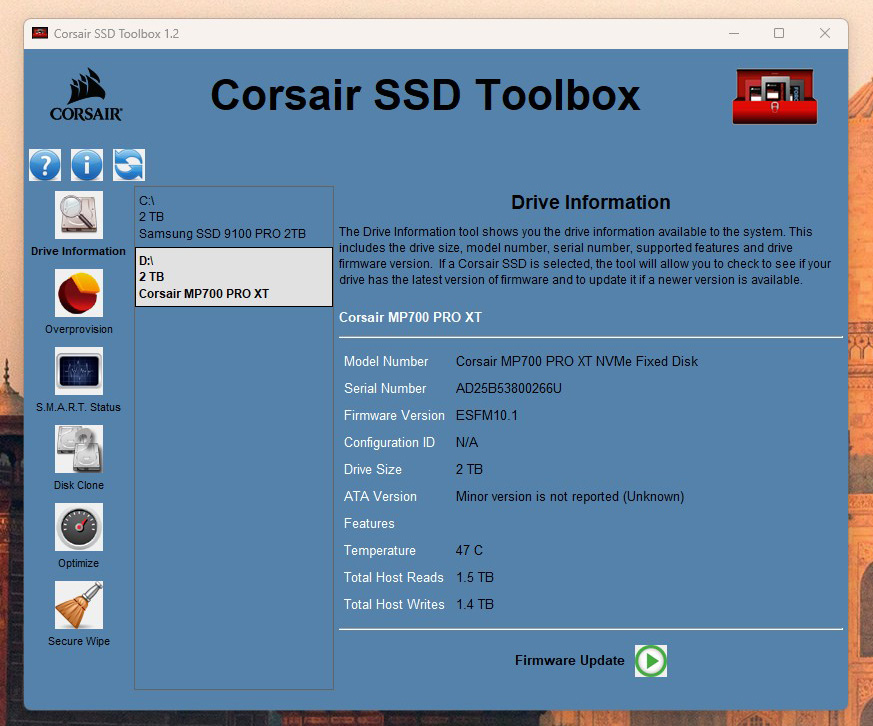
Task: Select the Optimize gauge icon
Action: click(79, 527)
